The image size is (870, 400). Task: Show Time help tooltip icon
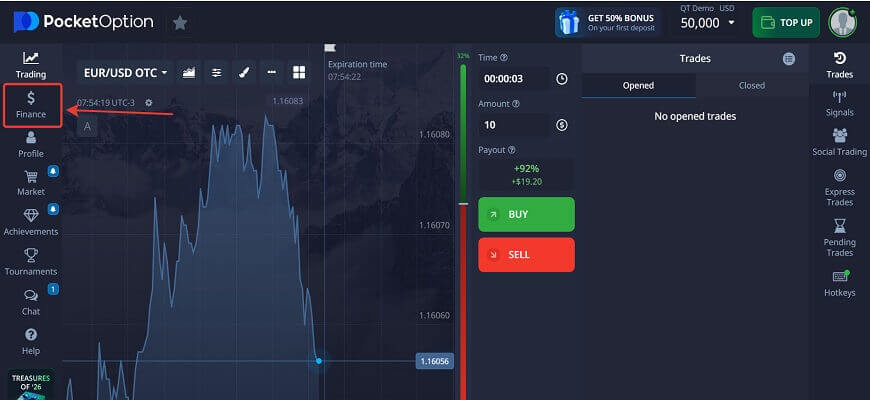[x=504, y=58]
